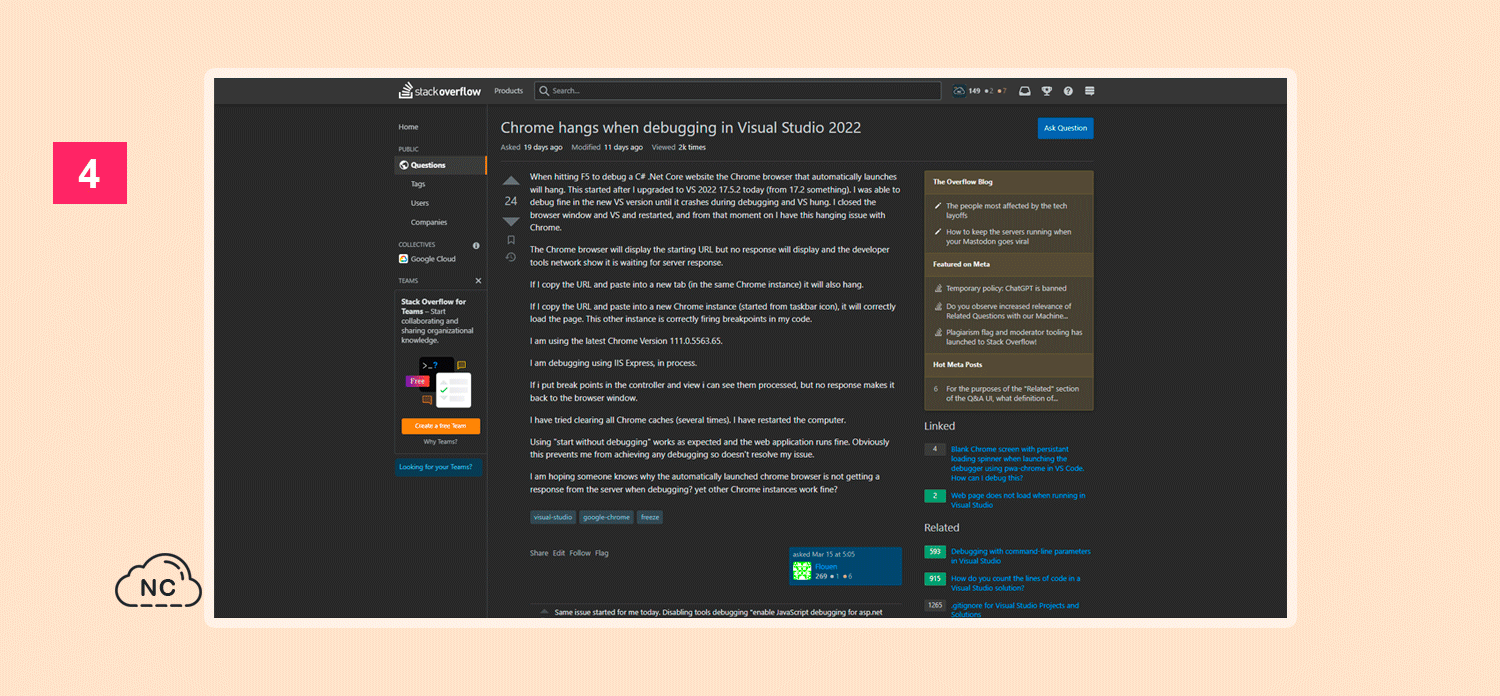
Task: Click the Teams promo illustration with Free label
Action: coord(438,383)
